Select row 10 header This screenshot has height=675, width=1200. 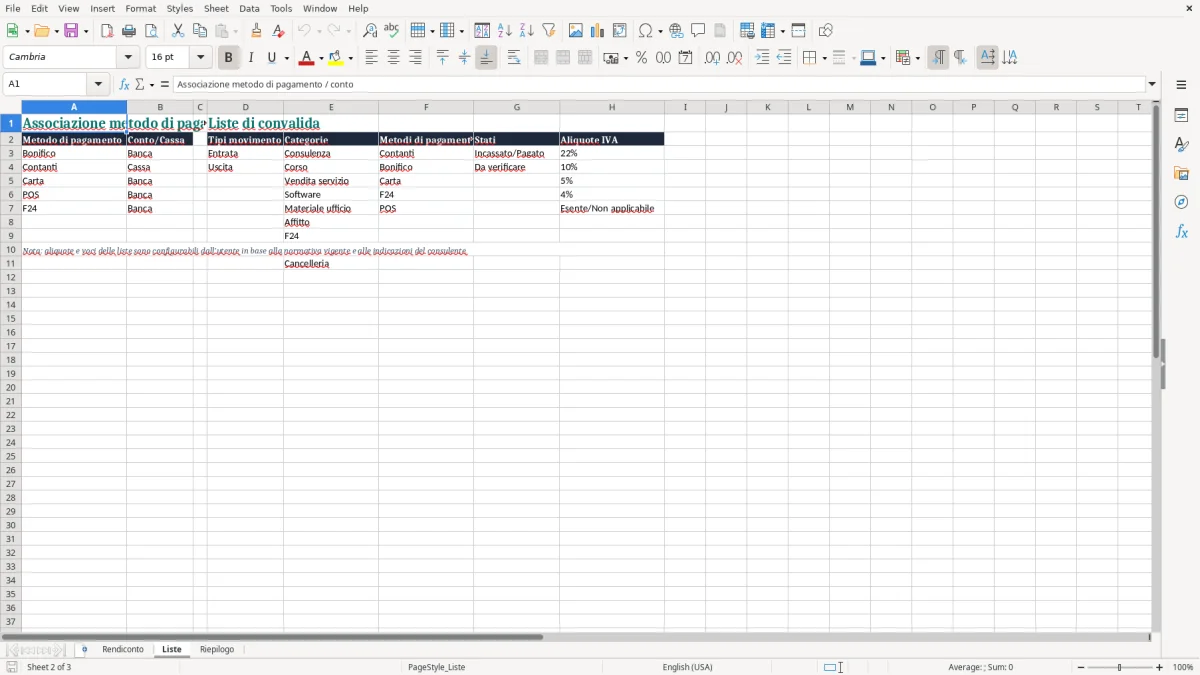click(x=10, y=250)
